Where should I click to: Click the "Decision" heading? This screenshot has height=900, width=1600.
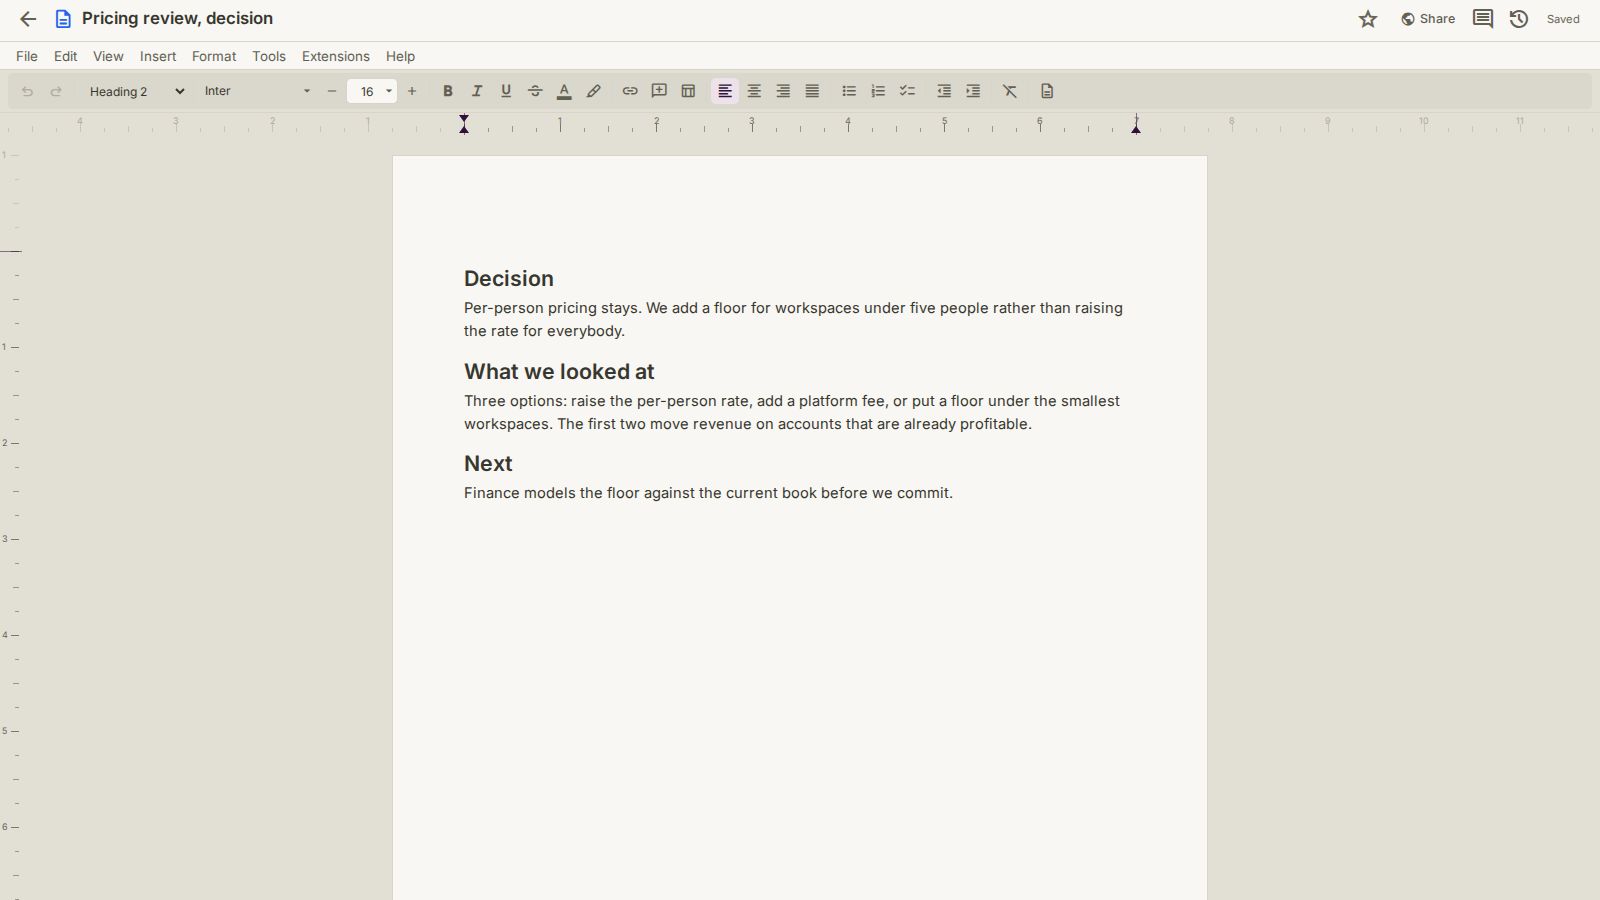[509, 279]
